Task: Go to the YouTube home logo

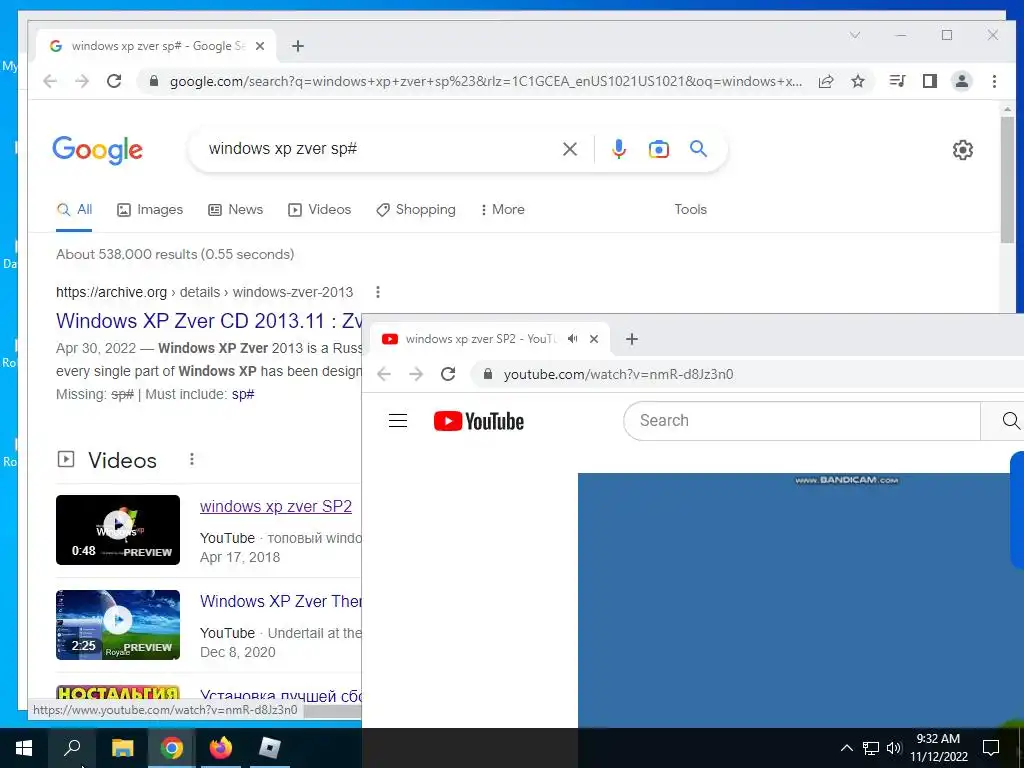Action: [479, 421]
